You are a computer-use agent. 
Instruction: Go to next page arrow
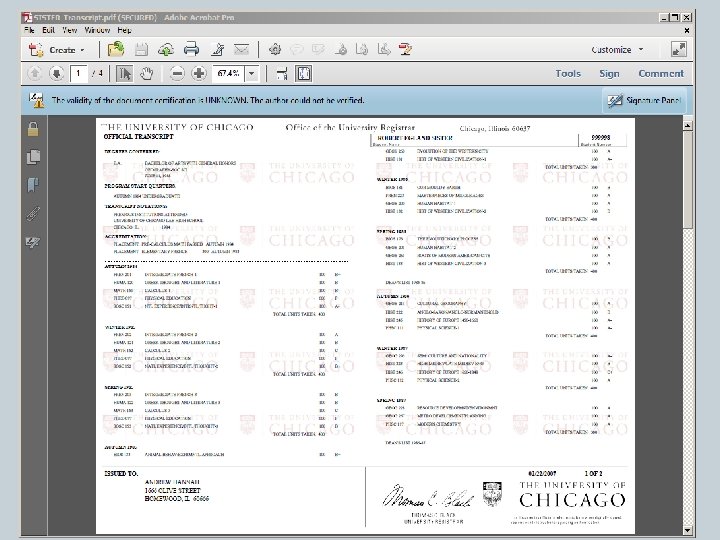coord(56,73)
